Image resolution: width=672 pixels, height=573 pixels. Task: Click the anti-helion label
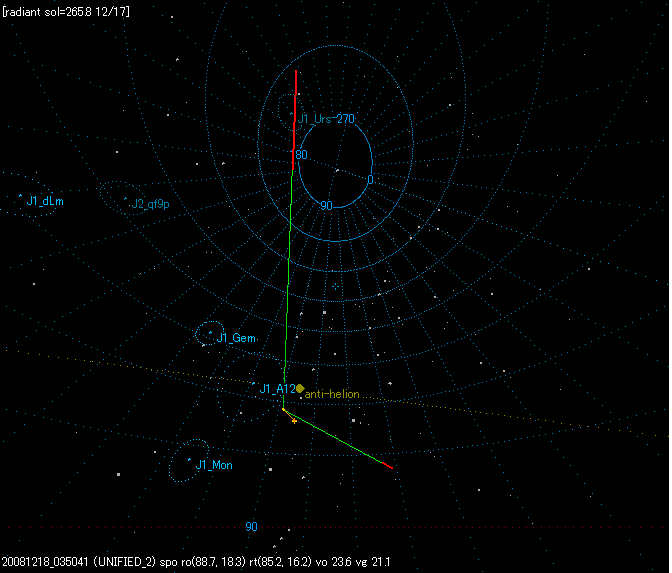click(332, 394)
